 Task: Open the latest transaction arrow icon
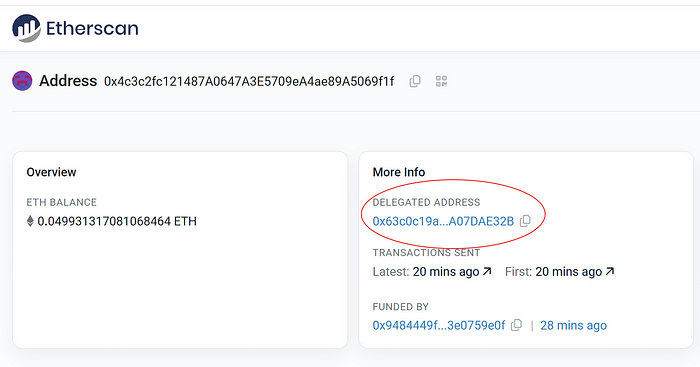point(487,271)
